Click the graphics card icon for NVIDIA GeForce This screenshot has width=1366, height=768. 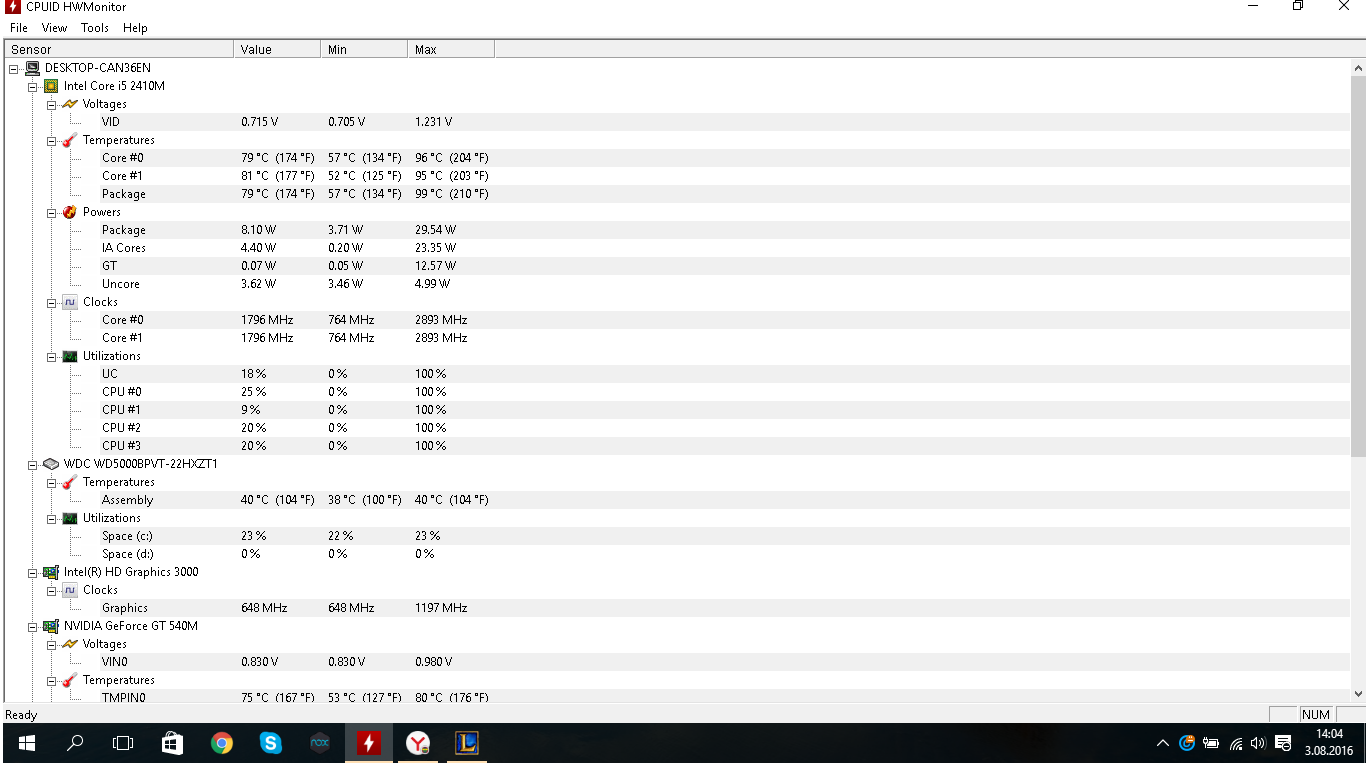click(x=51, y=626)
